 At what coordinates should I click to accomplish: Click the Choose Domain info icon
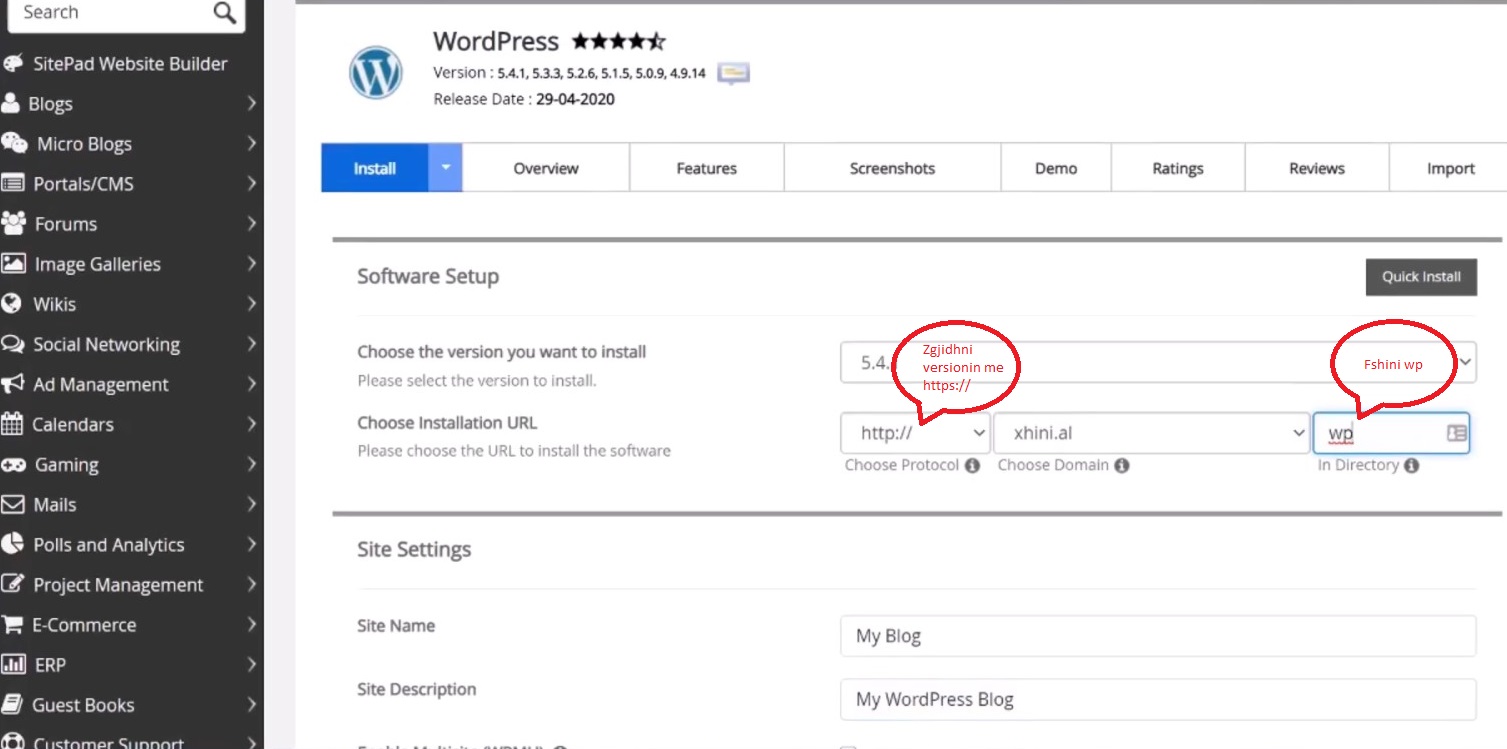coord(1122,465)
